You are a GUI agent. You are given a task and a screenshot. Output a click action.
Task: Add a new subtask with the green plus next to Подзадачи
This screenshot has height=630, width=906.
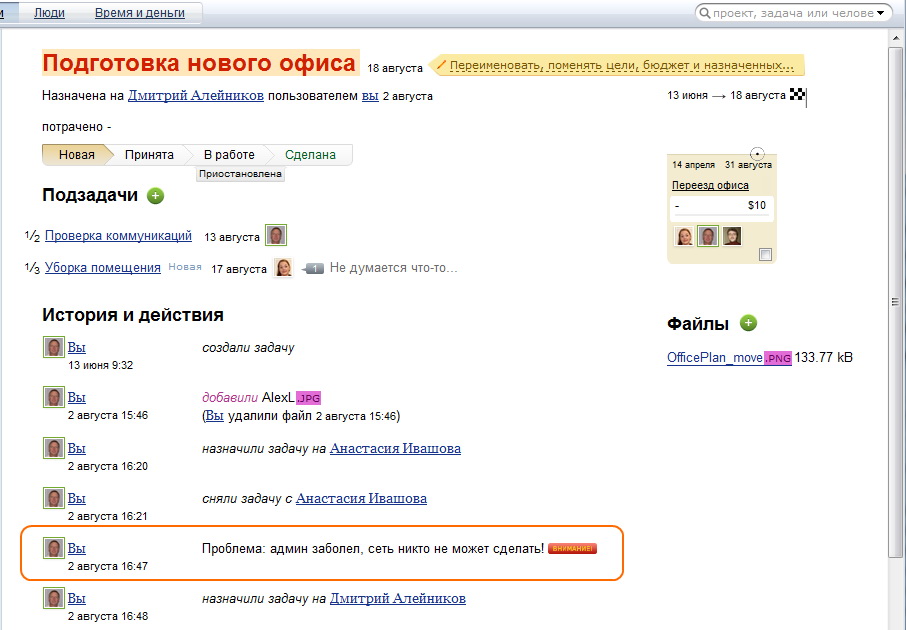click(155, 196)
